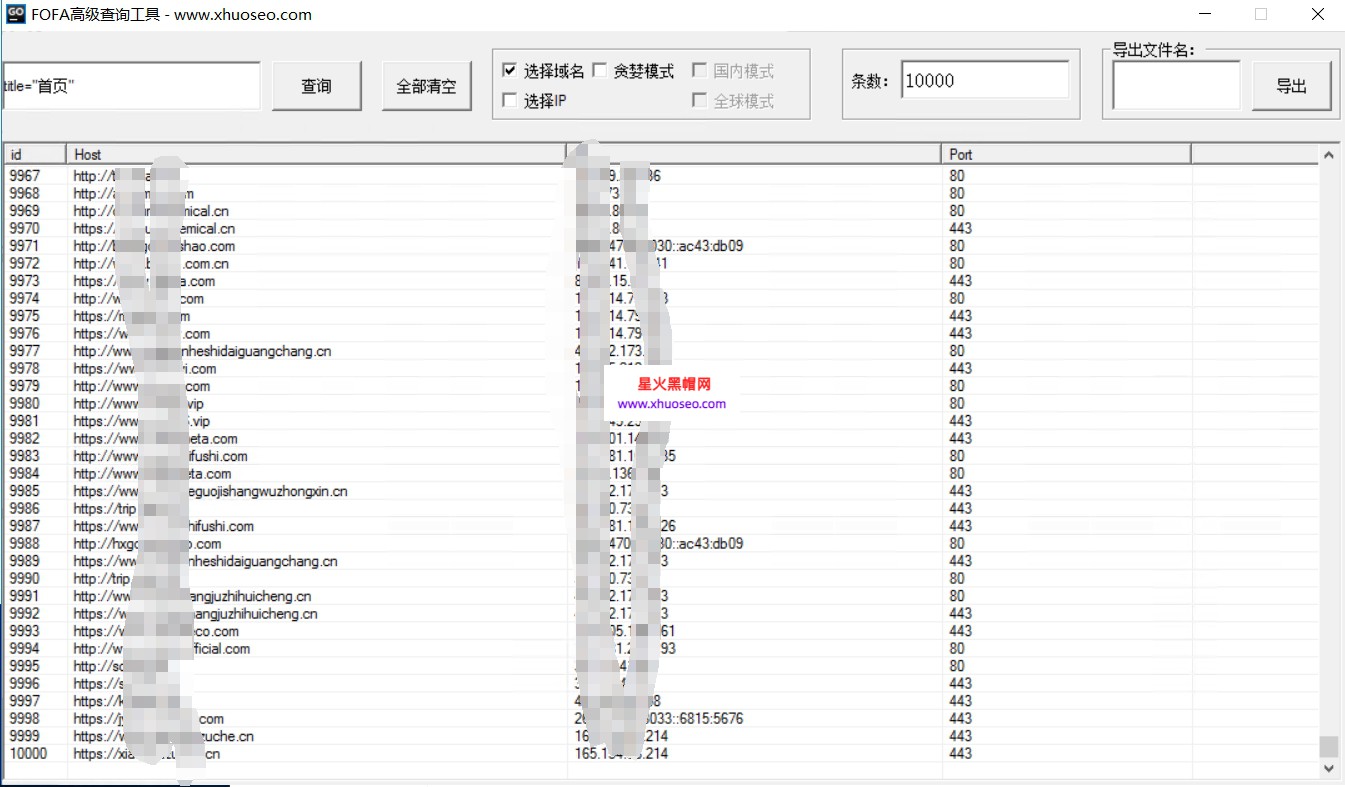Focus the title="首页" query input field
Image resolution: width=1345 pixels, height=787 pixels.
tap(130, 86)
